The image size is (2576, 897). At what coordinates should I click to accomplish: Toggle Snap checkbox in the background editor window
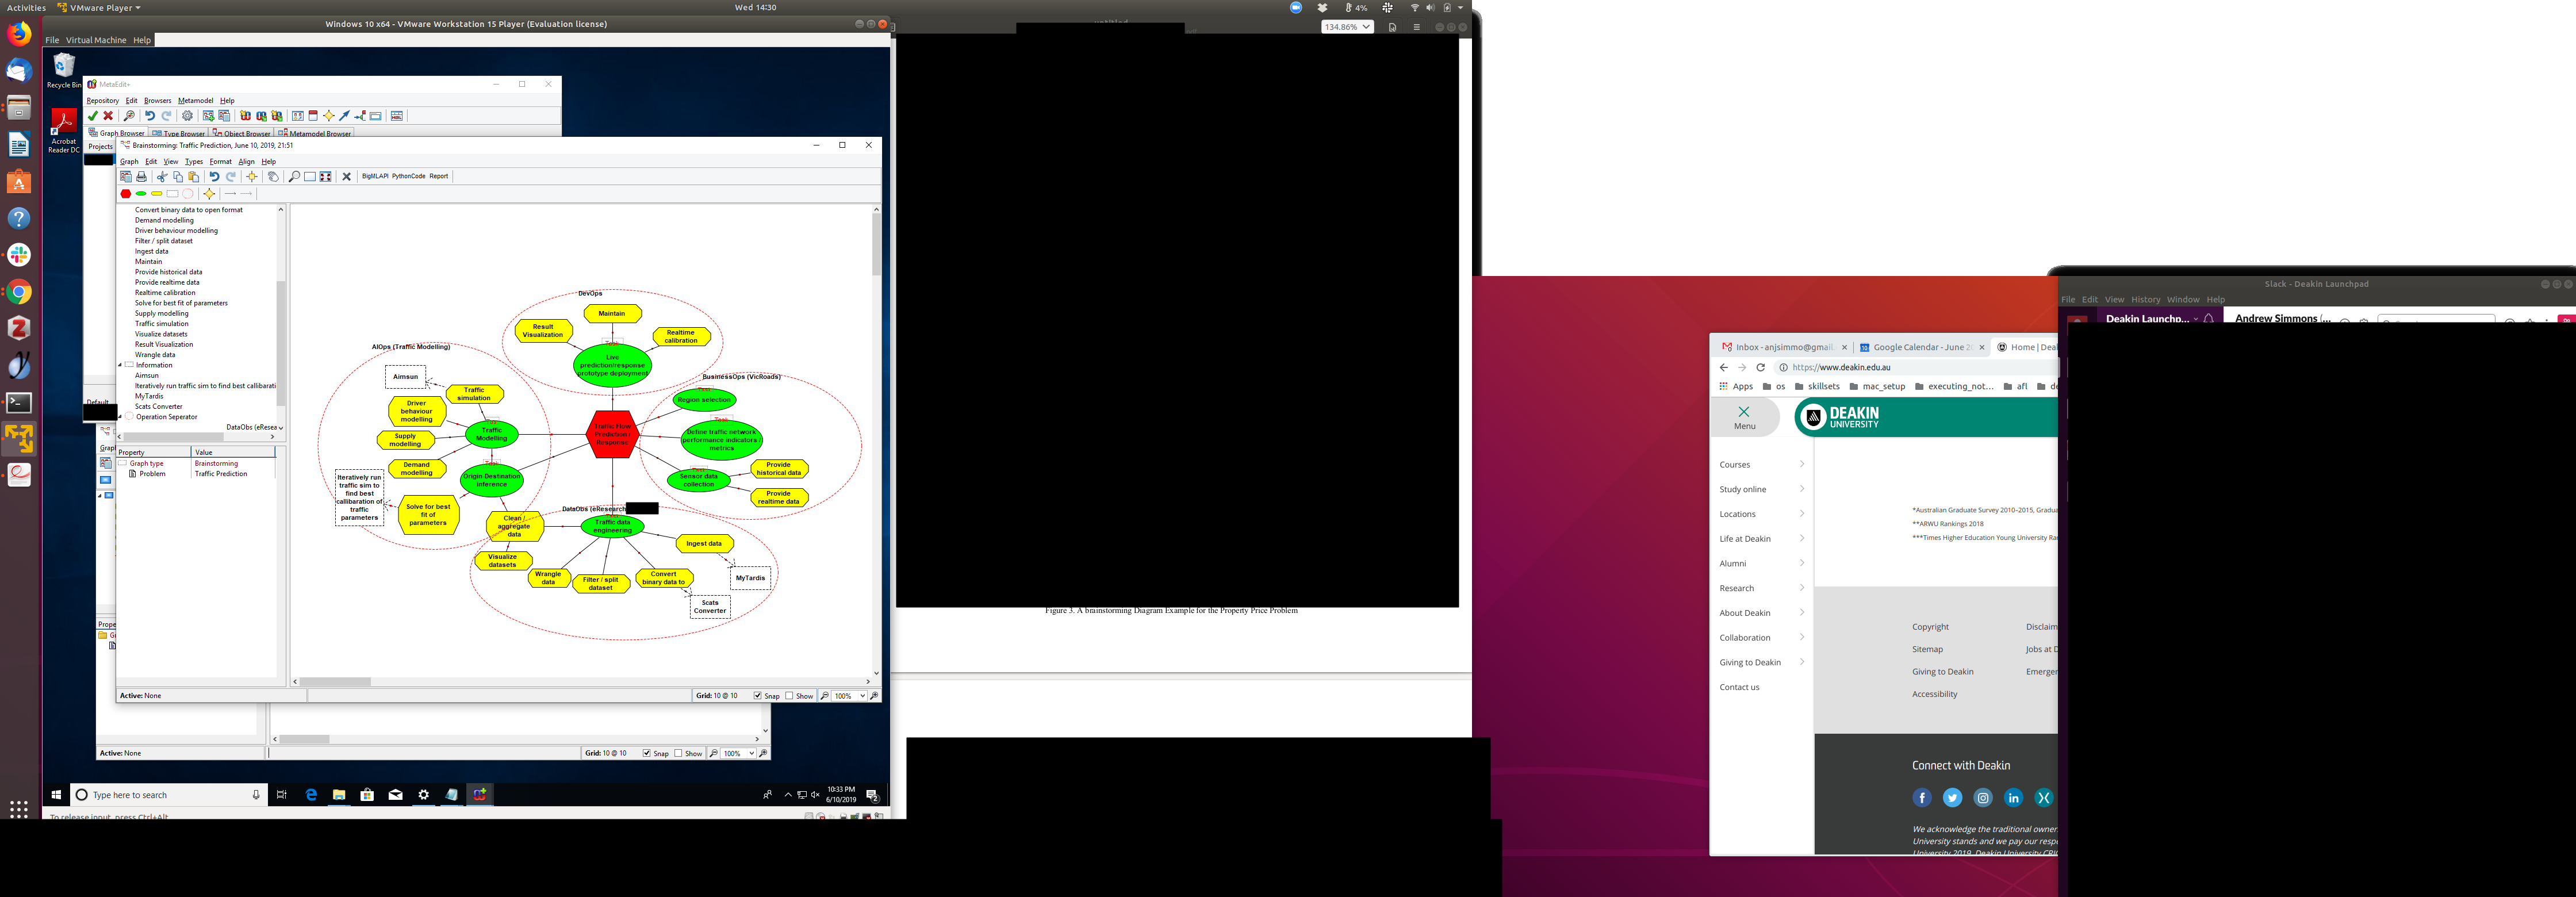coord(647,754)
